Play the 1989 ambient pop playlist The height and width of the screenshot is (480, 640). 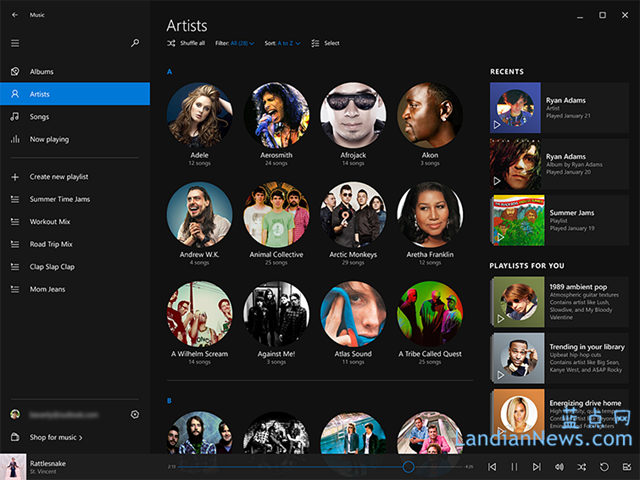500,318
